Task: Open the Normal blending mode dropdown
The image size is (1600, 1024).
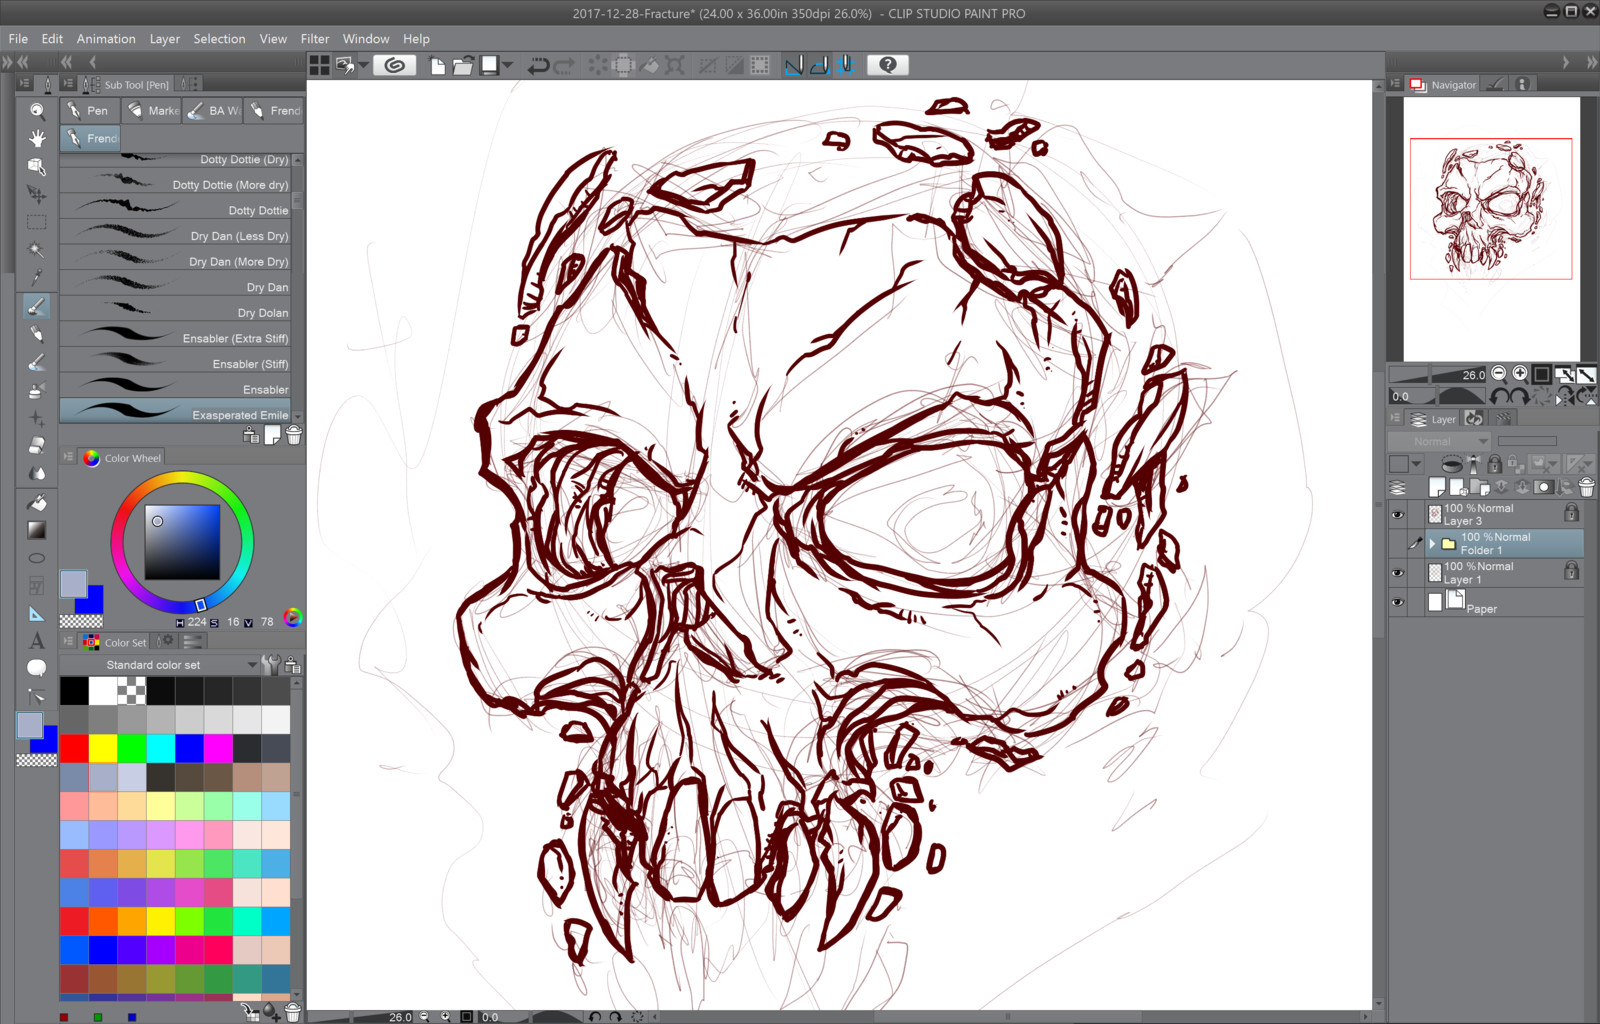Action: tap(1439, 441)
